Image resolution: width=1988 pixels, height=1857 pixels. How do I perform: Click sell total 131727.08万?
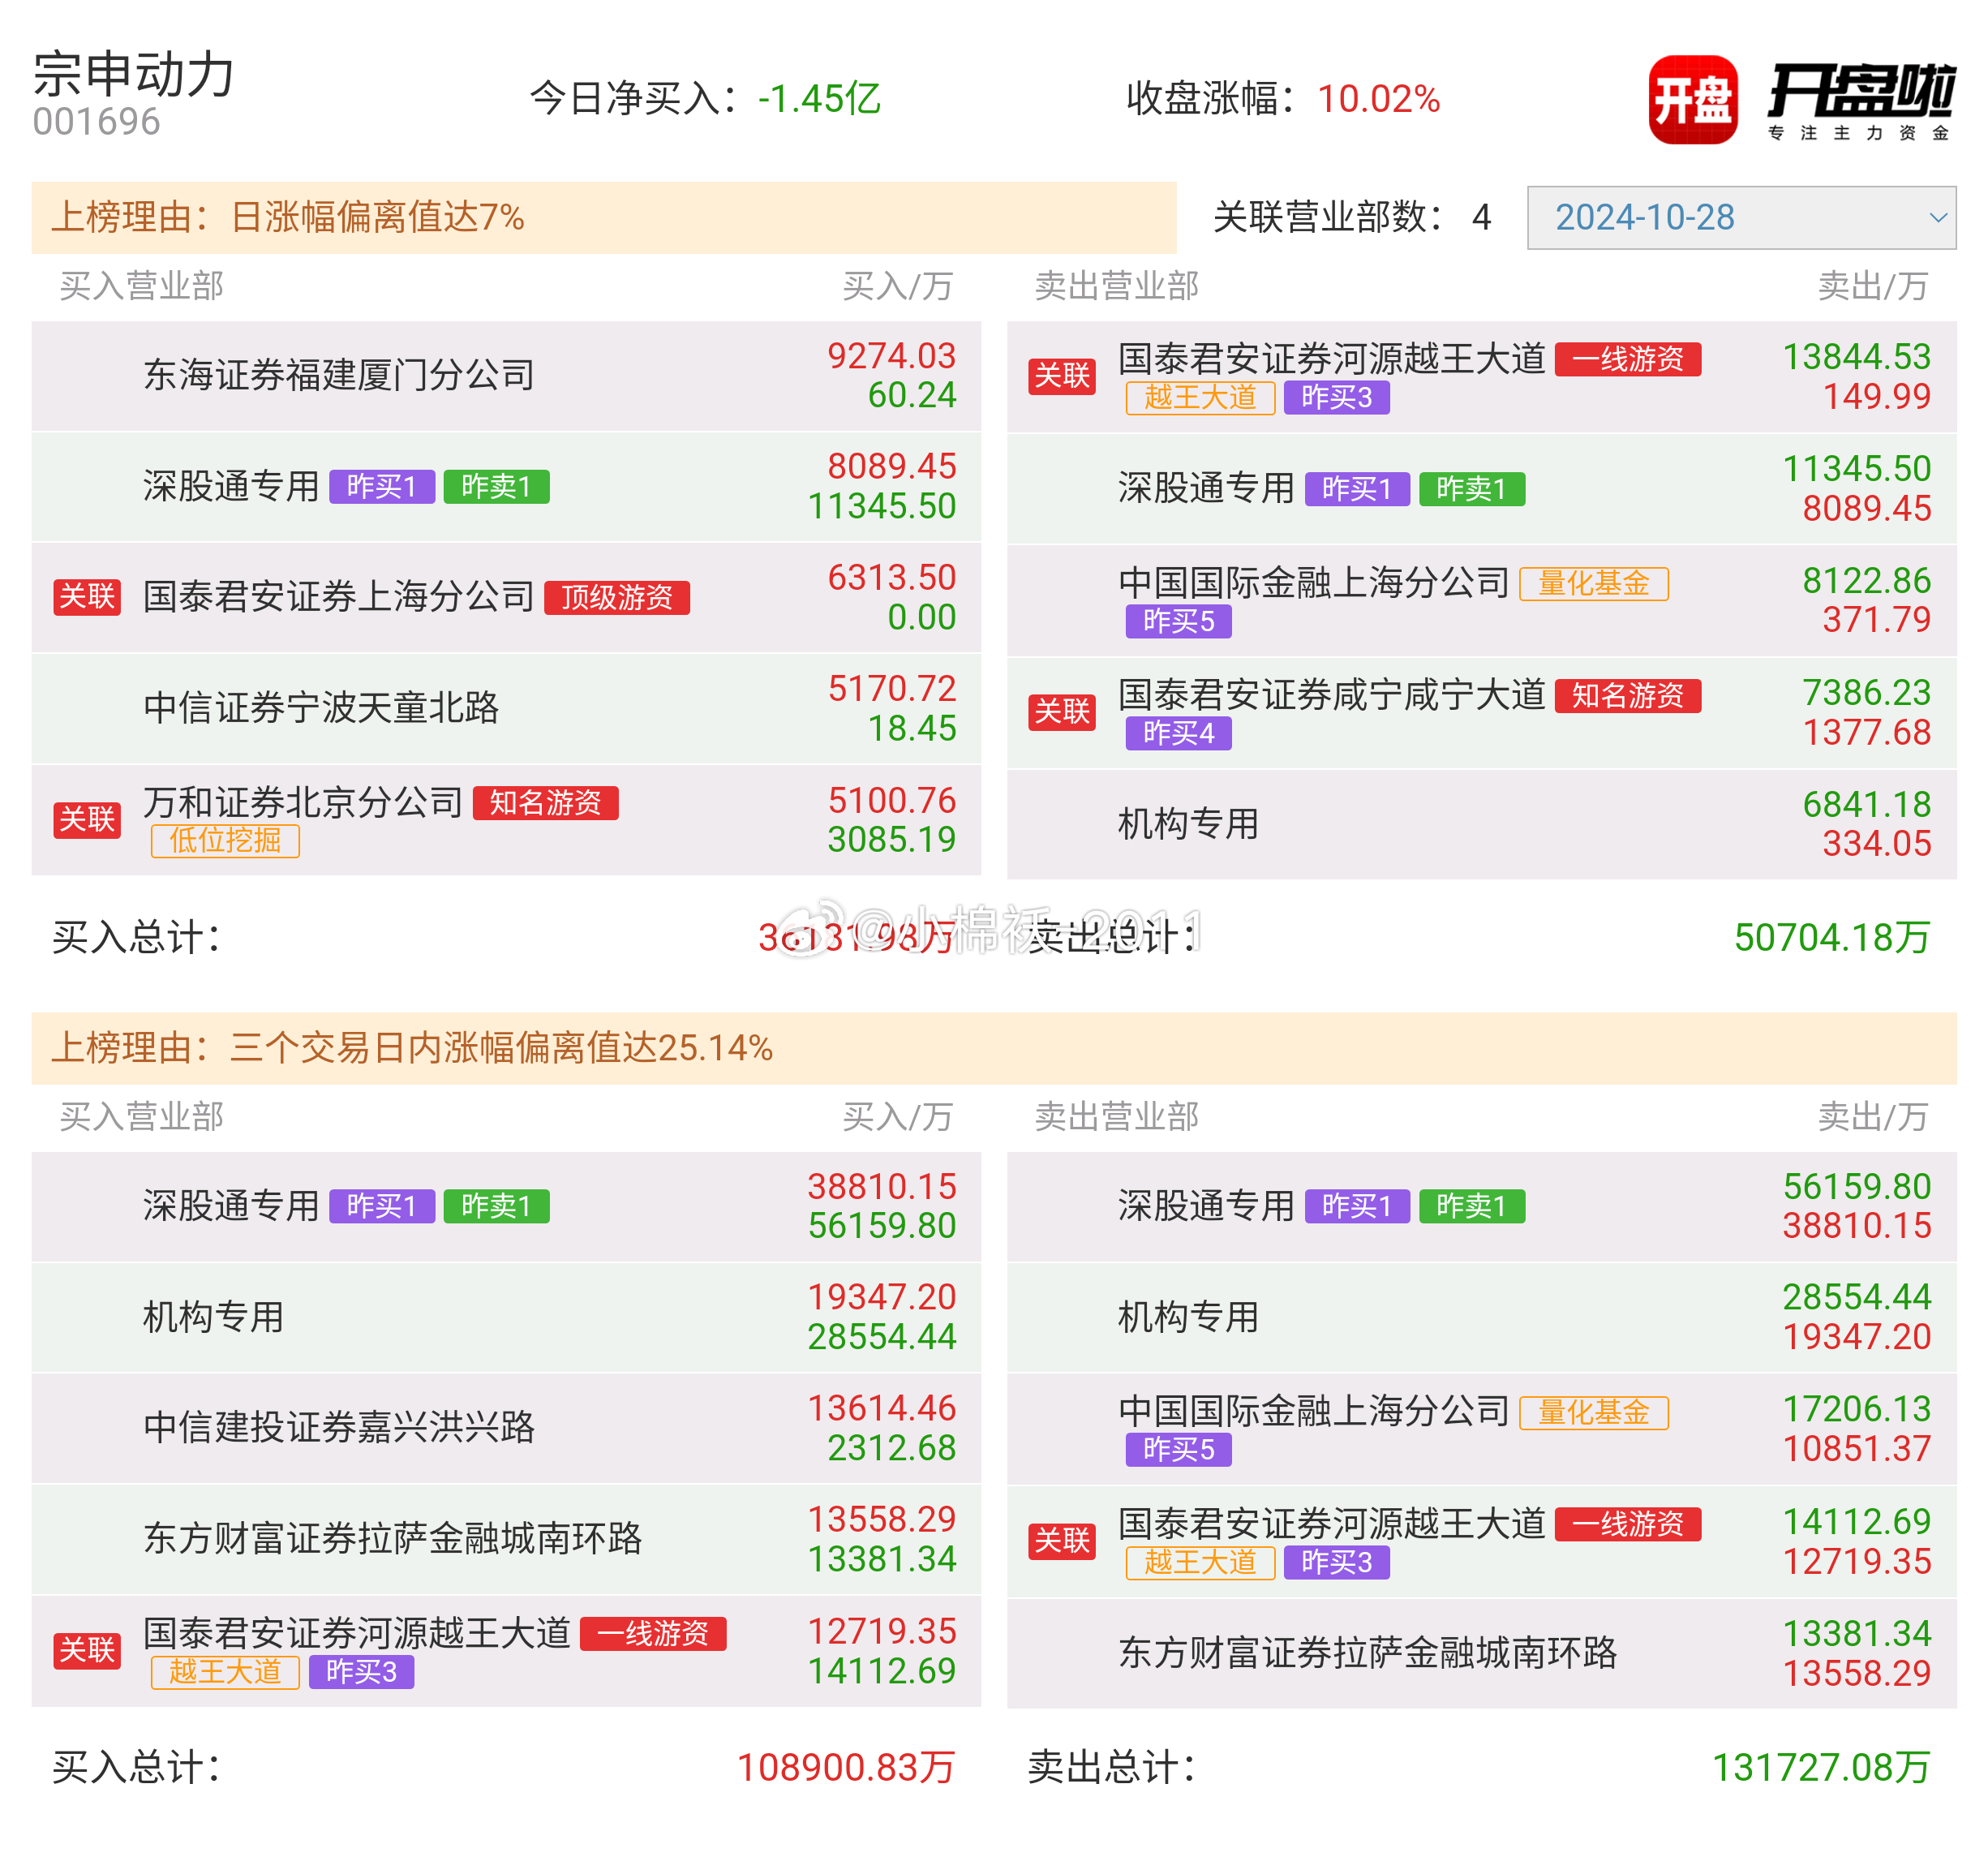coord(1821,1768)
